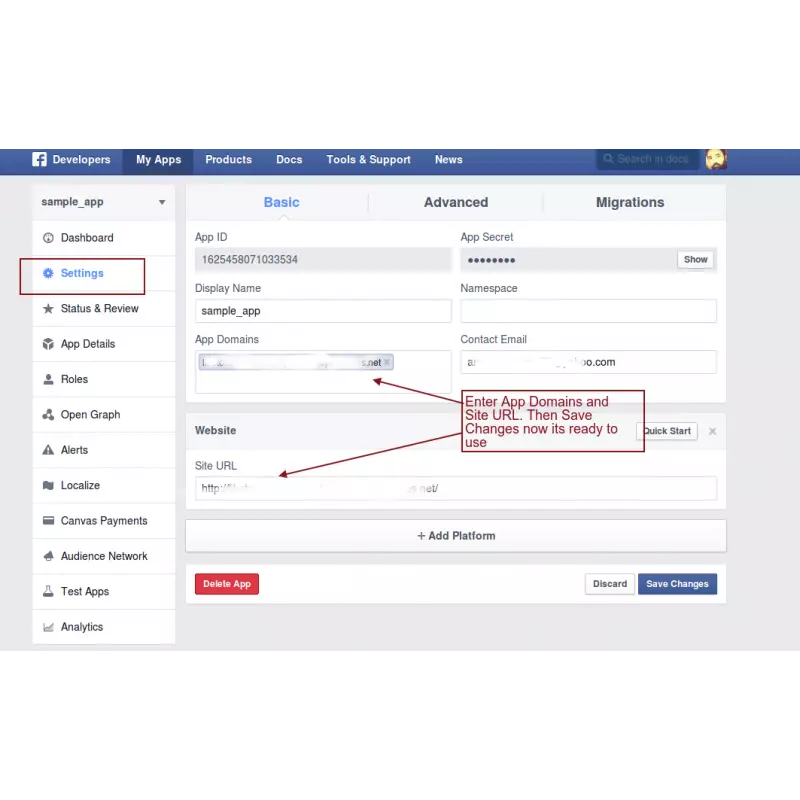Remove the Website platform with X
This screenshot has width=800, height=800.
pyautogui.click(x=713, y=432)
